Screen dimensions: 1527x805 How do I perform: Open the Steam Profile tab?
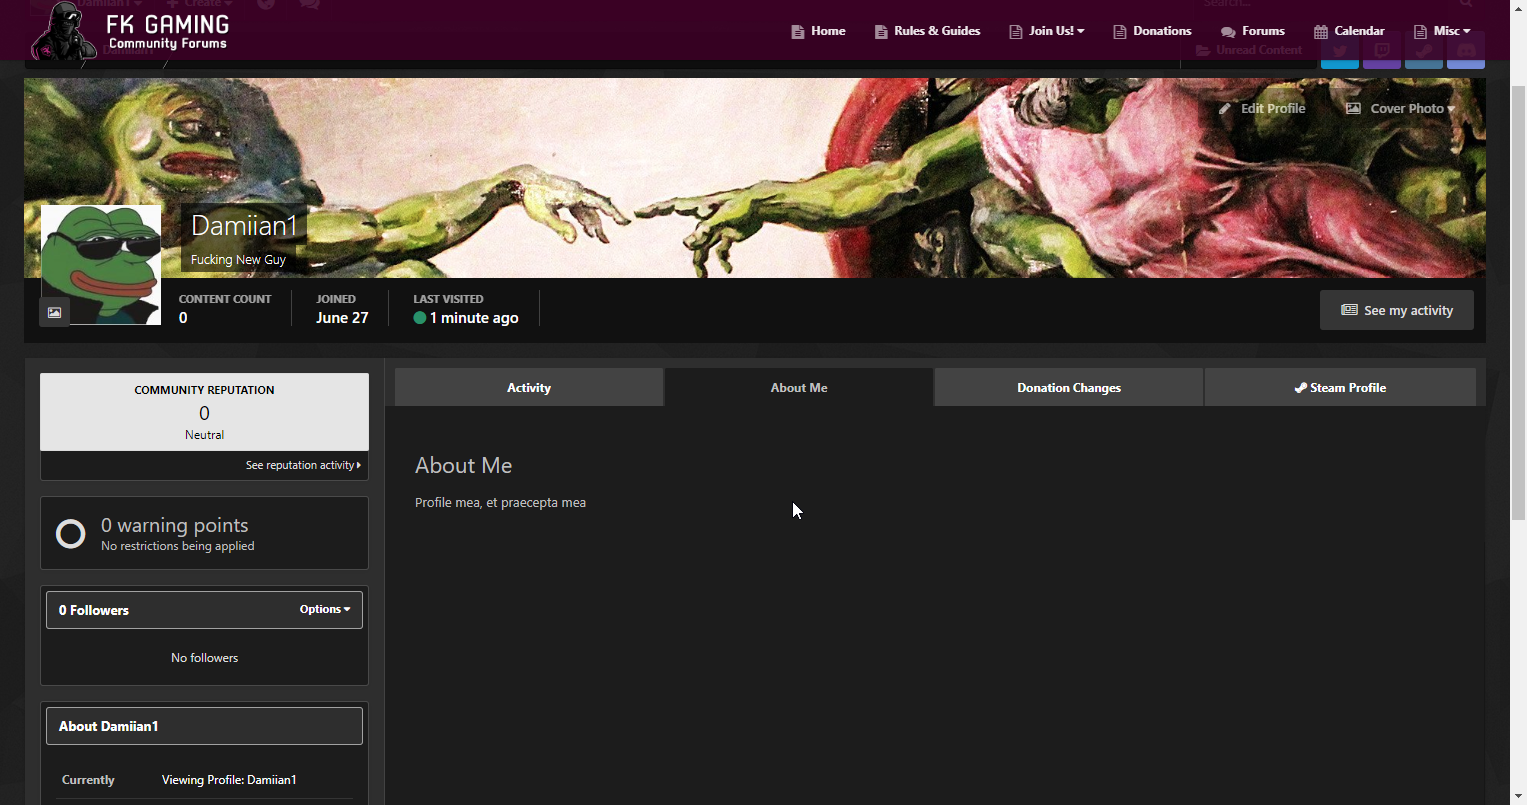coord(1339,387)
